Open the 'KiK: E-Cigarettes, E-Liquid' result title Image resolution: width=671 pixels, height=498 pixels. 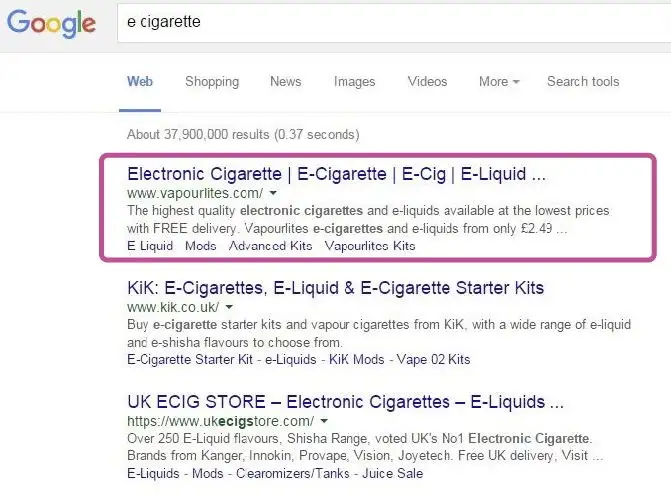tap(336, 288)
